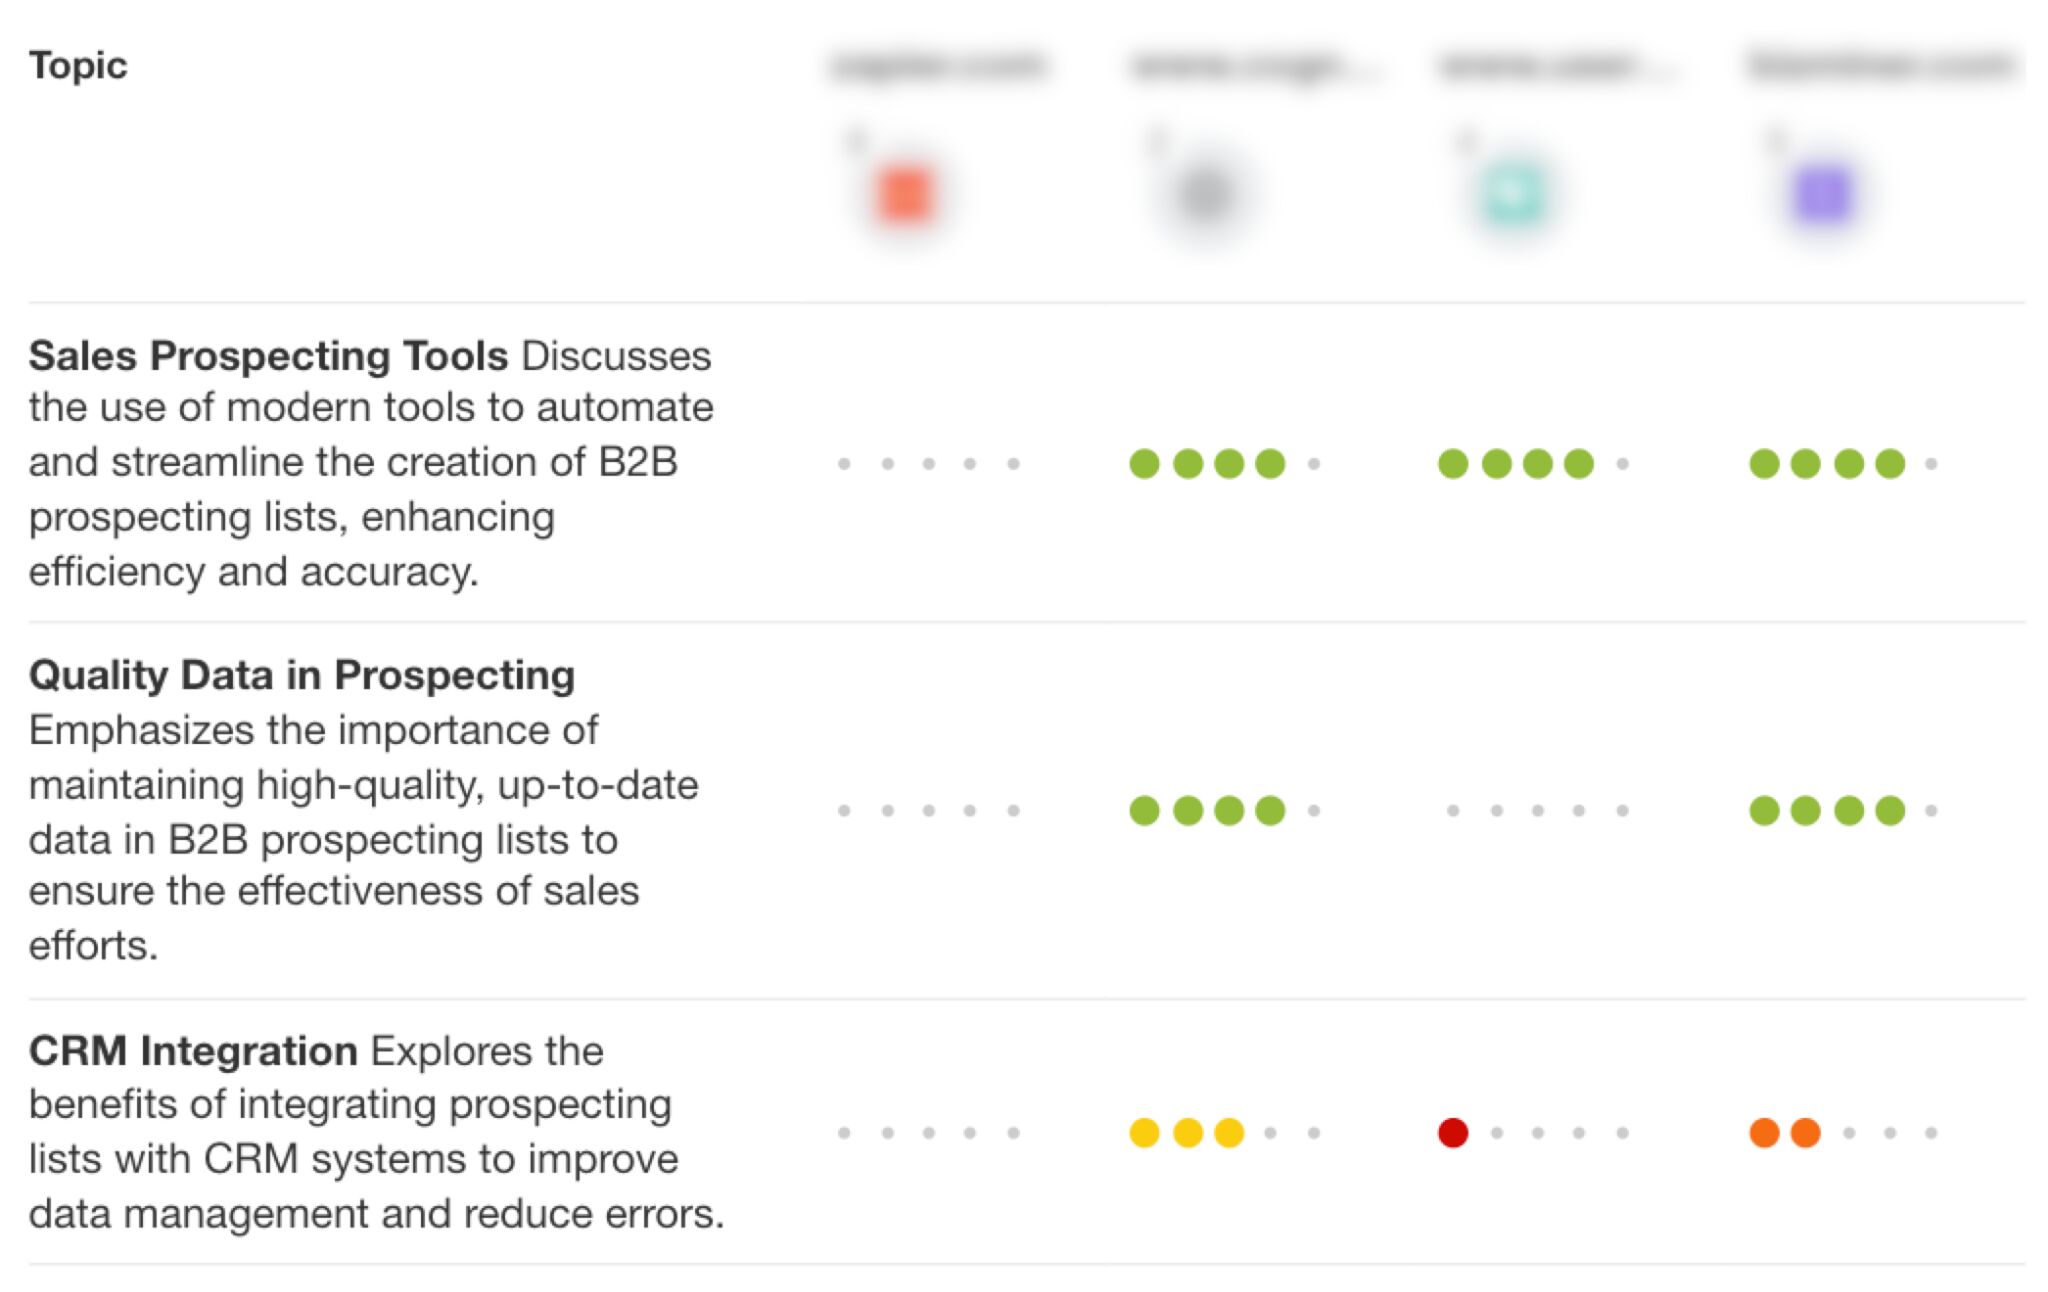
Task: Select the Quality Data in Prospecting topic title
Action: pos(301,675)
